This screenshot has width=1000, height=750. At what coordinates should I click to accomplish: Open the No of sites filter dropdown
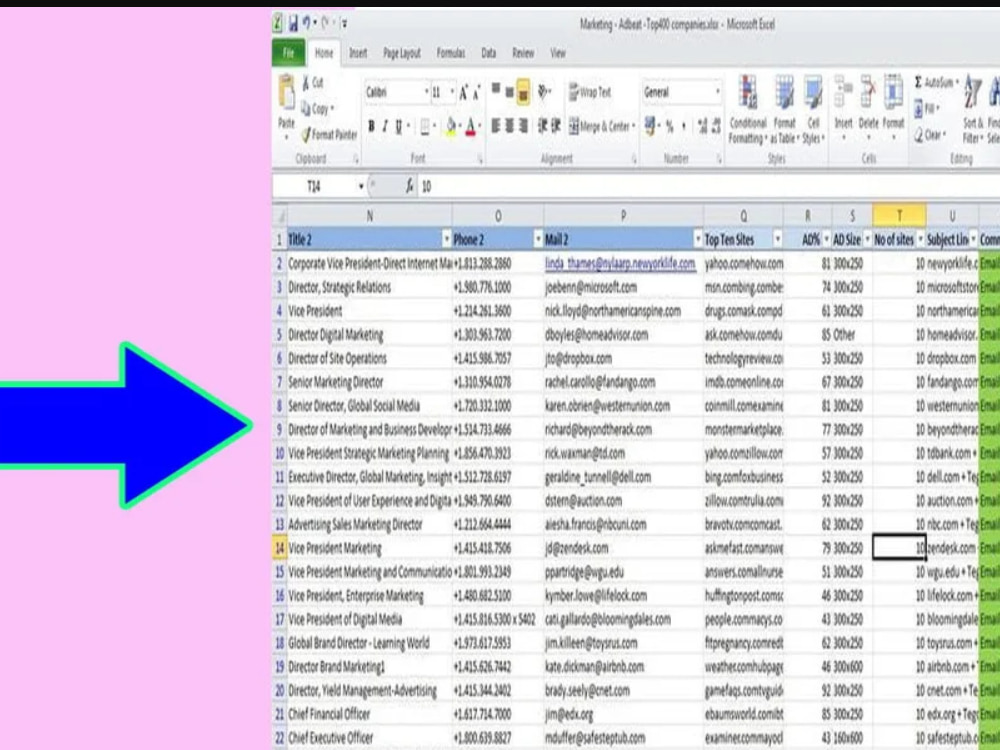click(920, 240)
